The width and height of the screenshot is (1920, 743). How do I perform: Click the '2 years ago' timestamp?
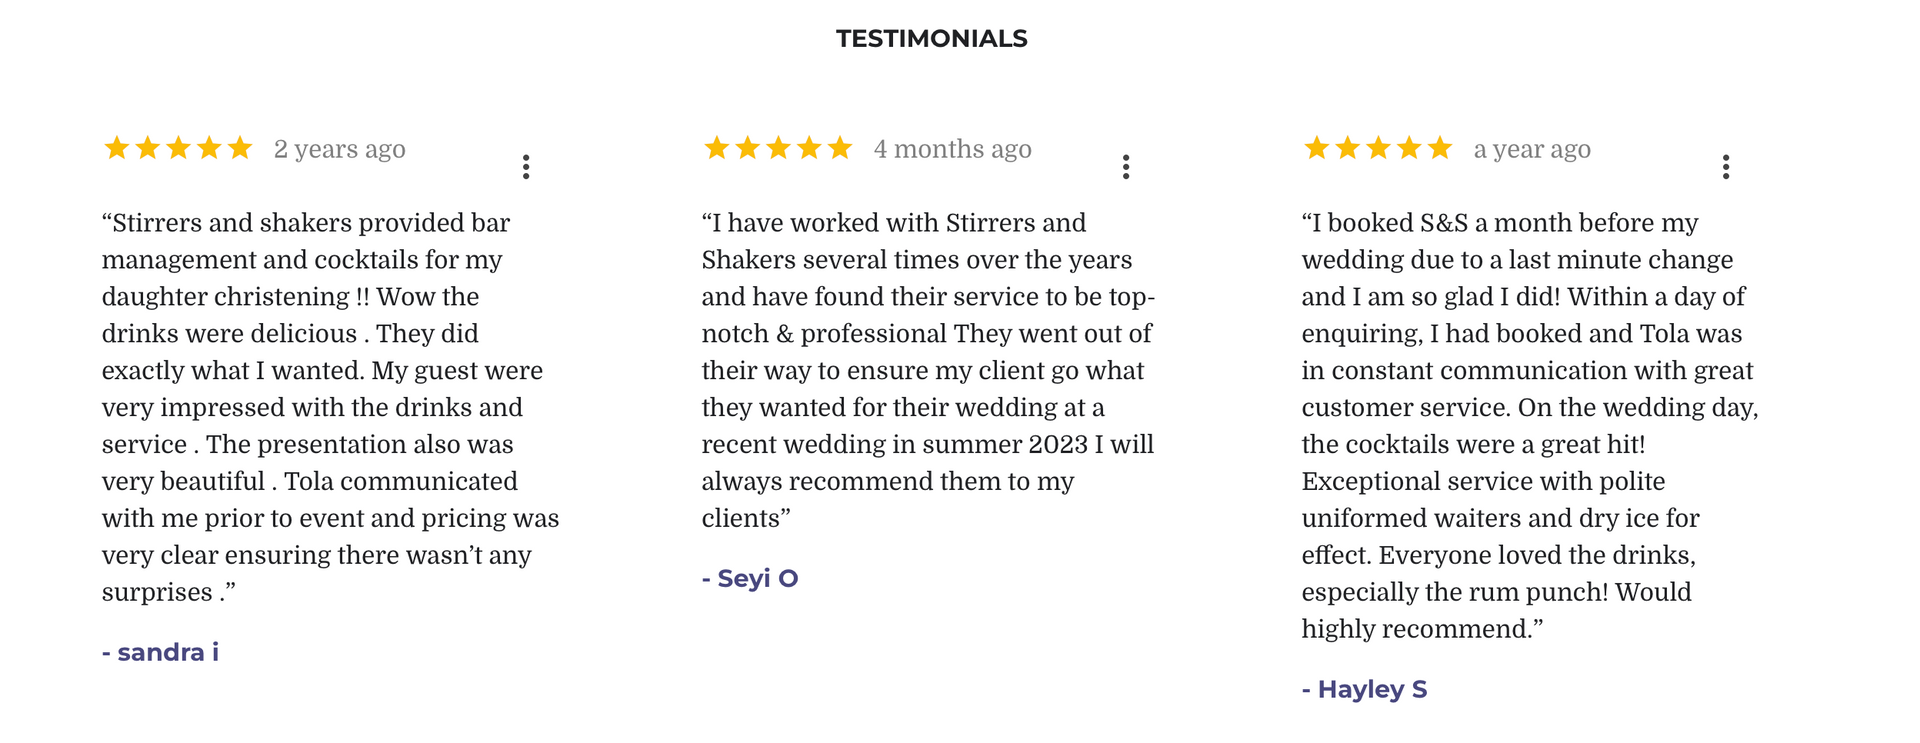click(x=340, y=150)
